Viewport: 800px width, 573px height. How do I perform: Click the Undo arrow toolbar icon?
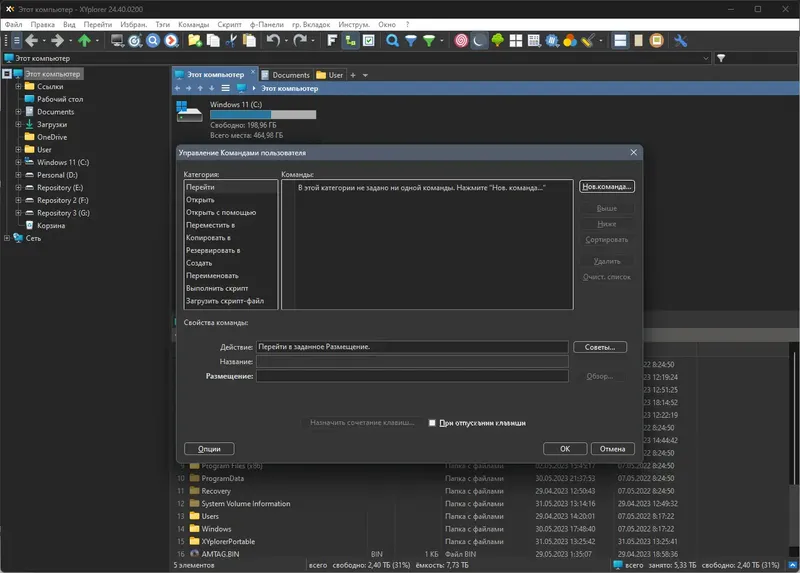[x=273, y=41]
